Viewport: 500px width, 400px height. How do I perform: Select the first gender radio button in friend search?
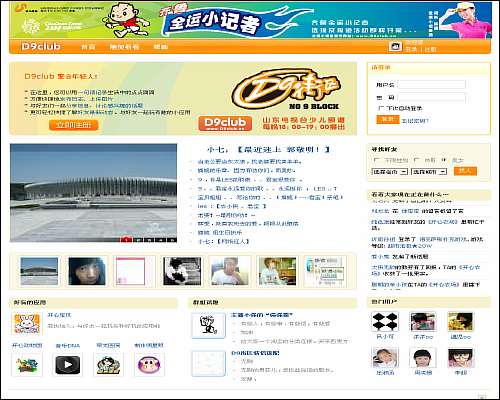[x=377, y=160]
